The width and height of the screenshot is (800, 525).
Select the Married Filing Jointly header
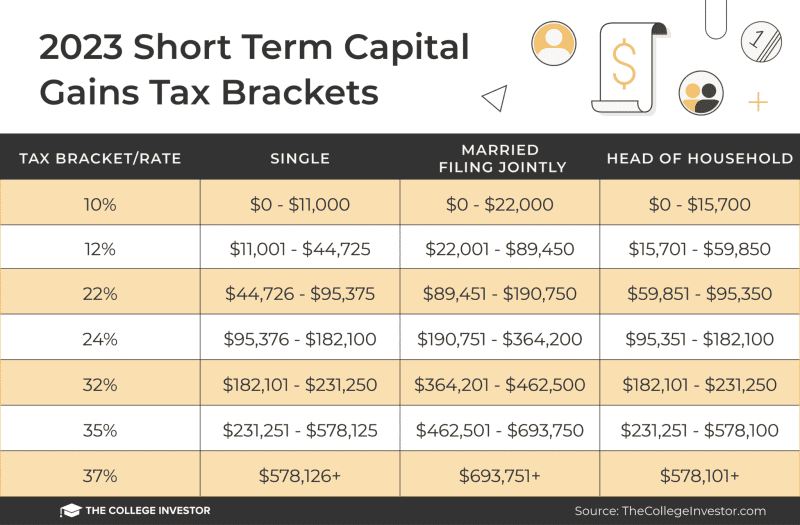tap(500, 158)
